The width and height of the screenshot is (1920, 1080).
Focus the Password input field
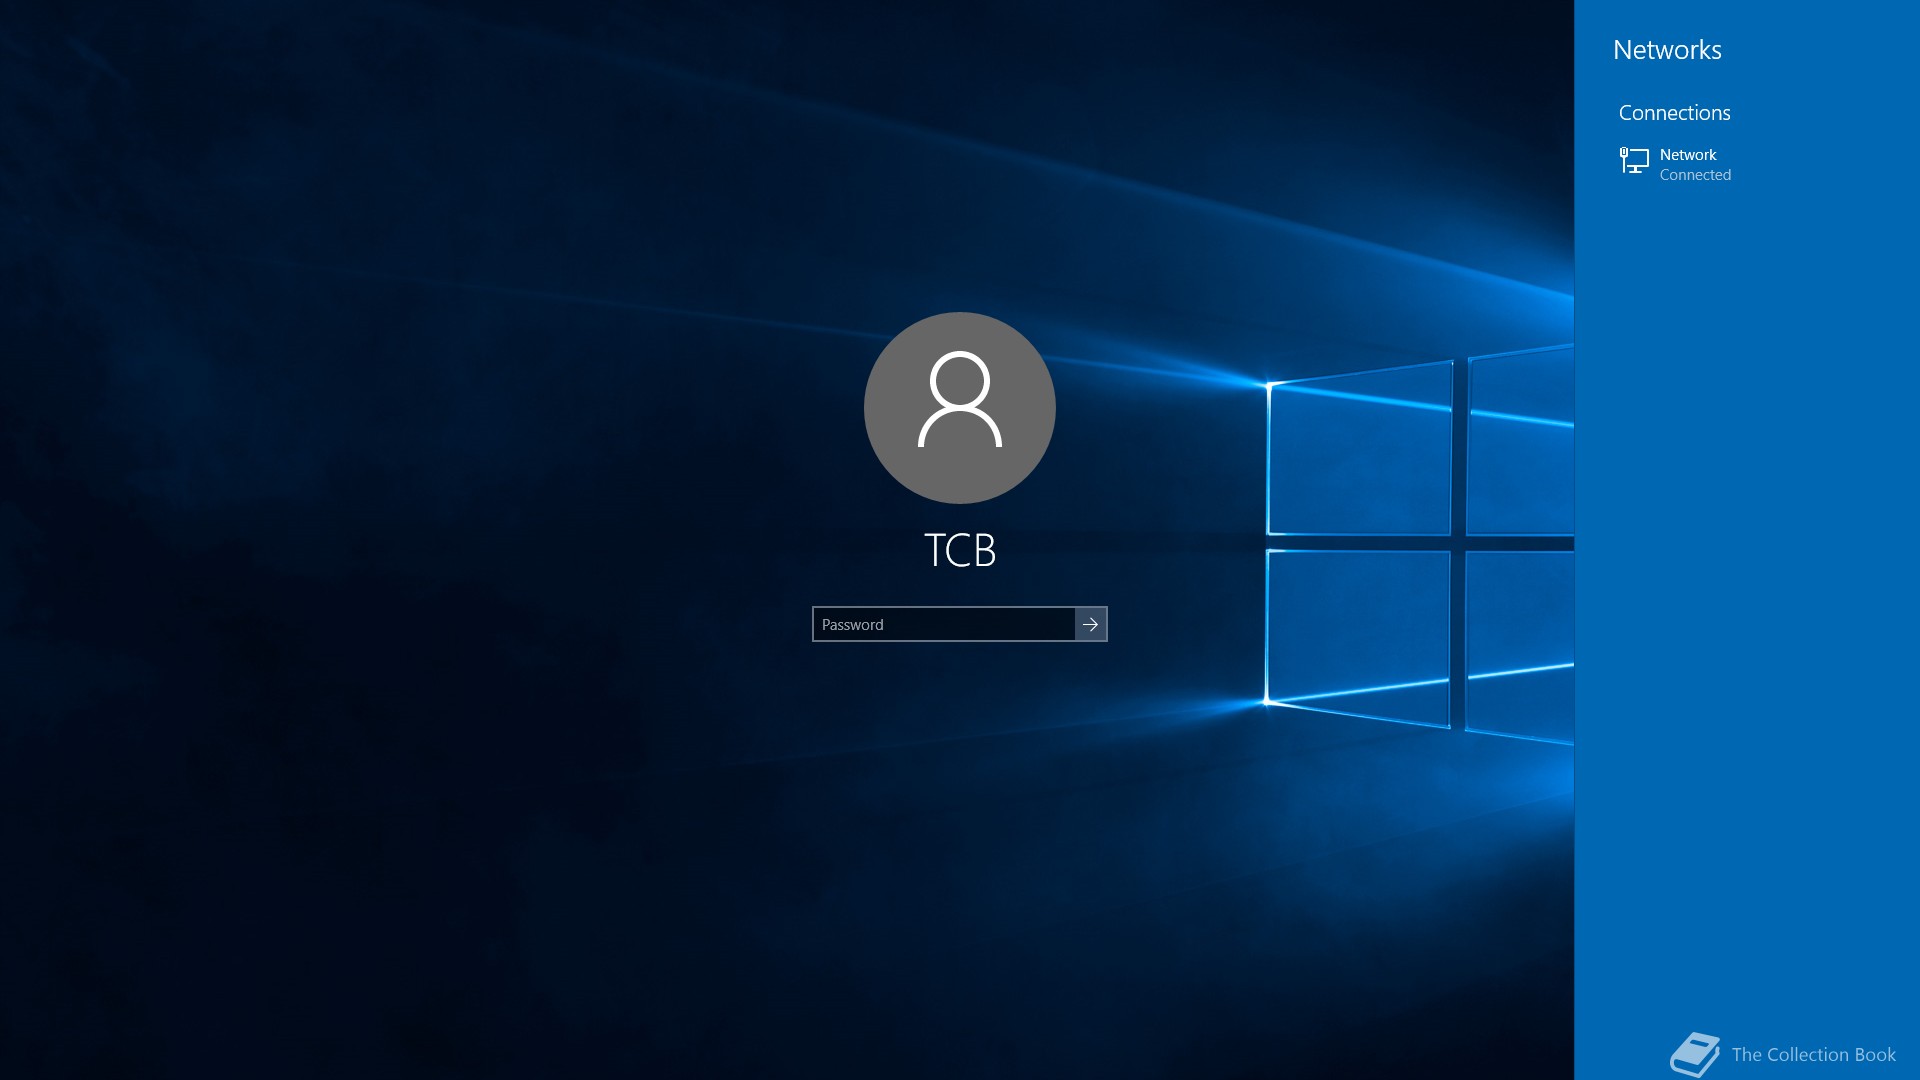tap(943, 624)
